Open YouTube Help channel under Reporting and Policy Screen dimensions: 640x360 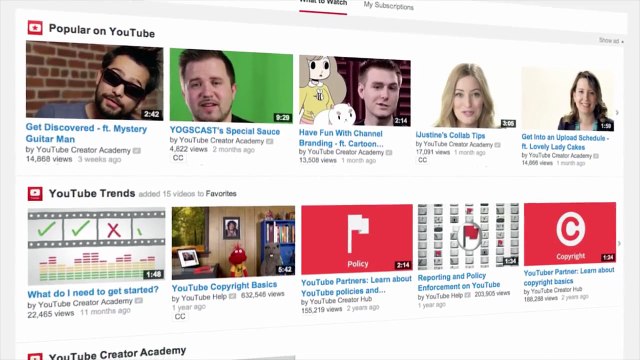444,296
